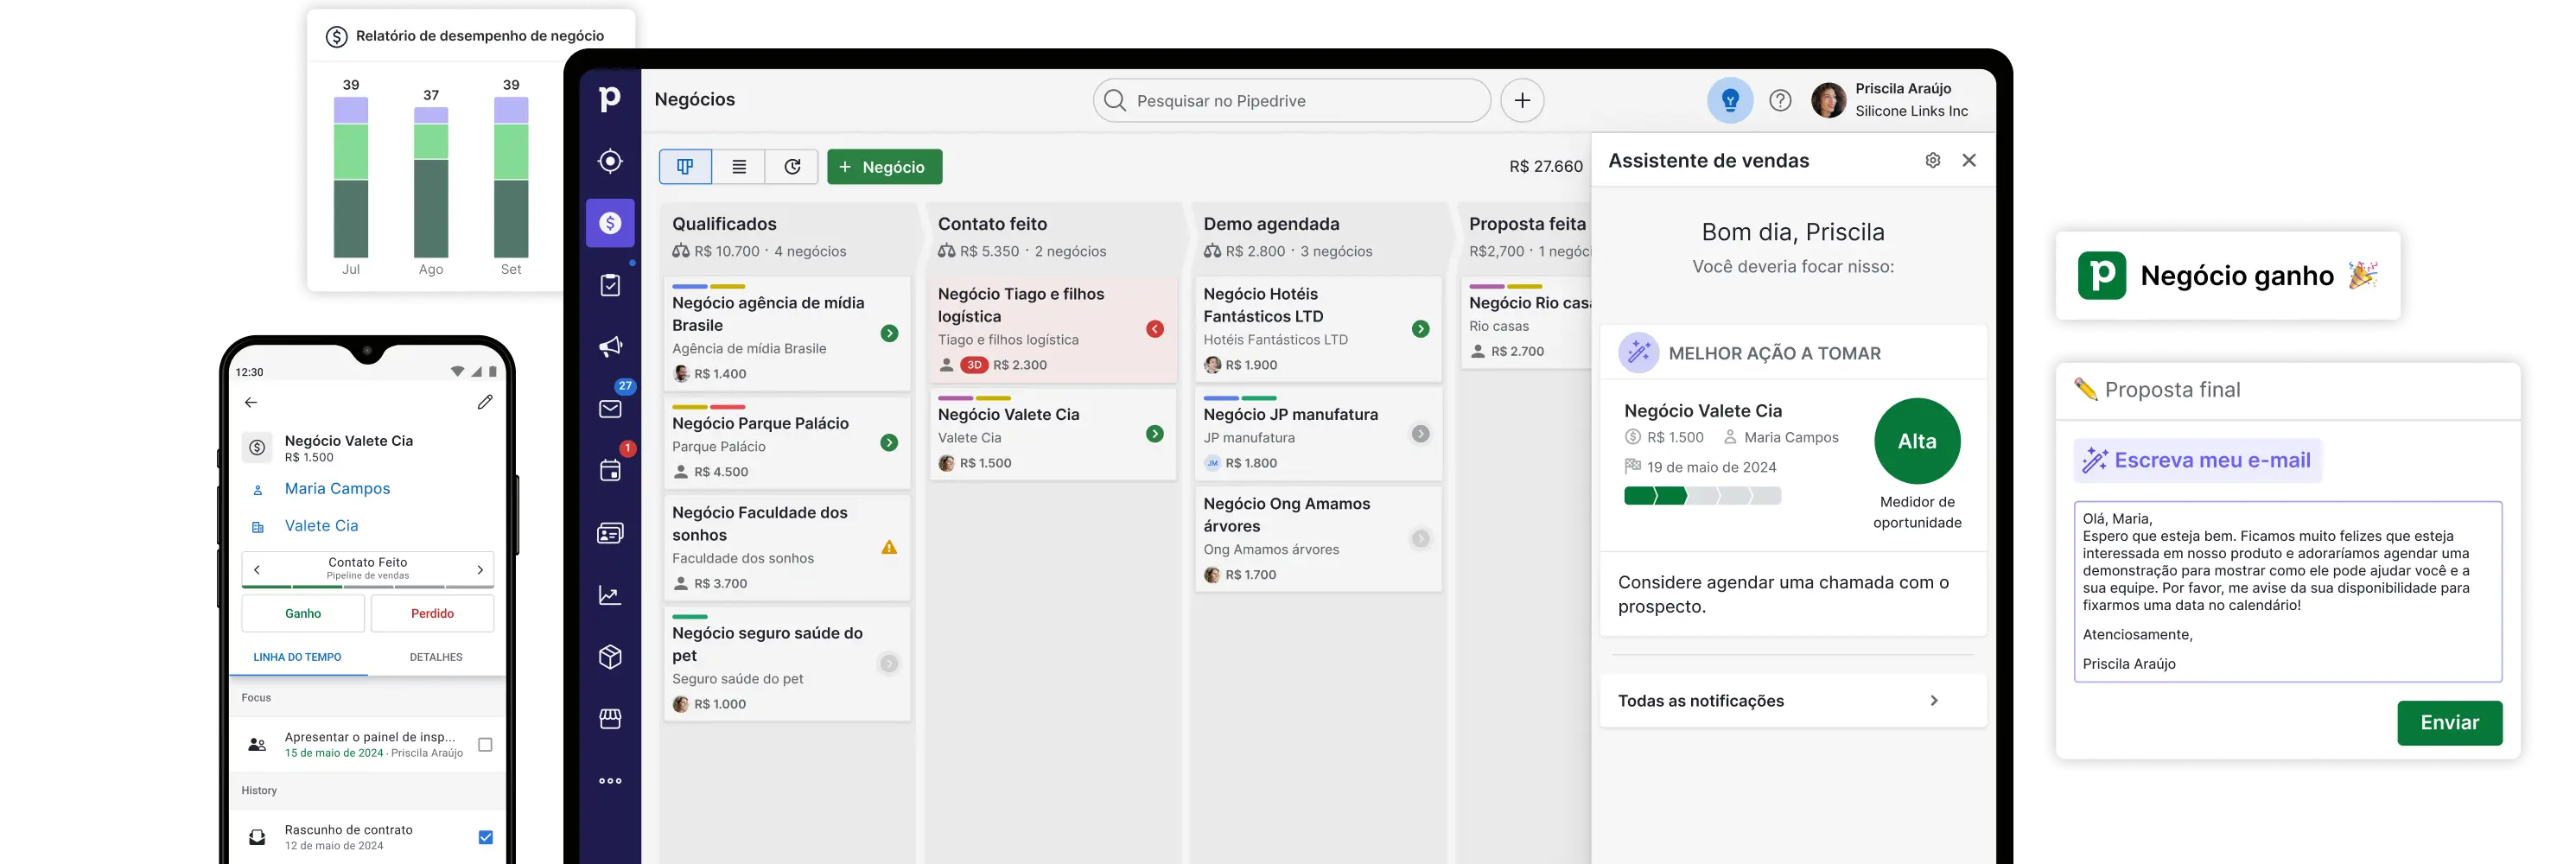Click the deal stage progress bar in assistant

(1702, 496)
